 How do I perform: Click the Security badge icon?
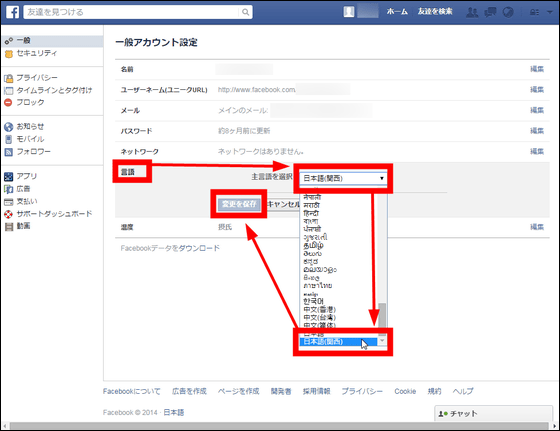point(9,54)
